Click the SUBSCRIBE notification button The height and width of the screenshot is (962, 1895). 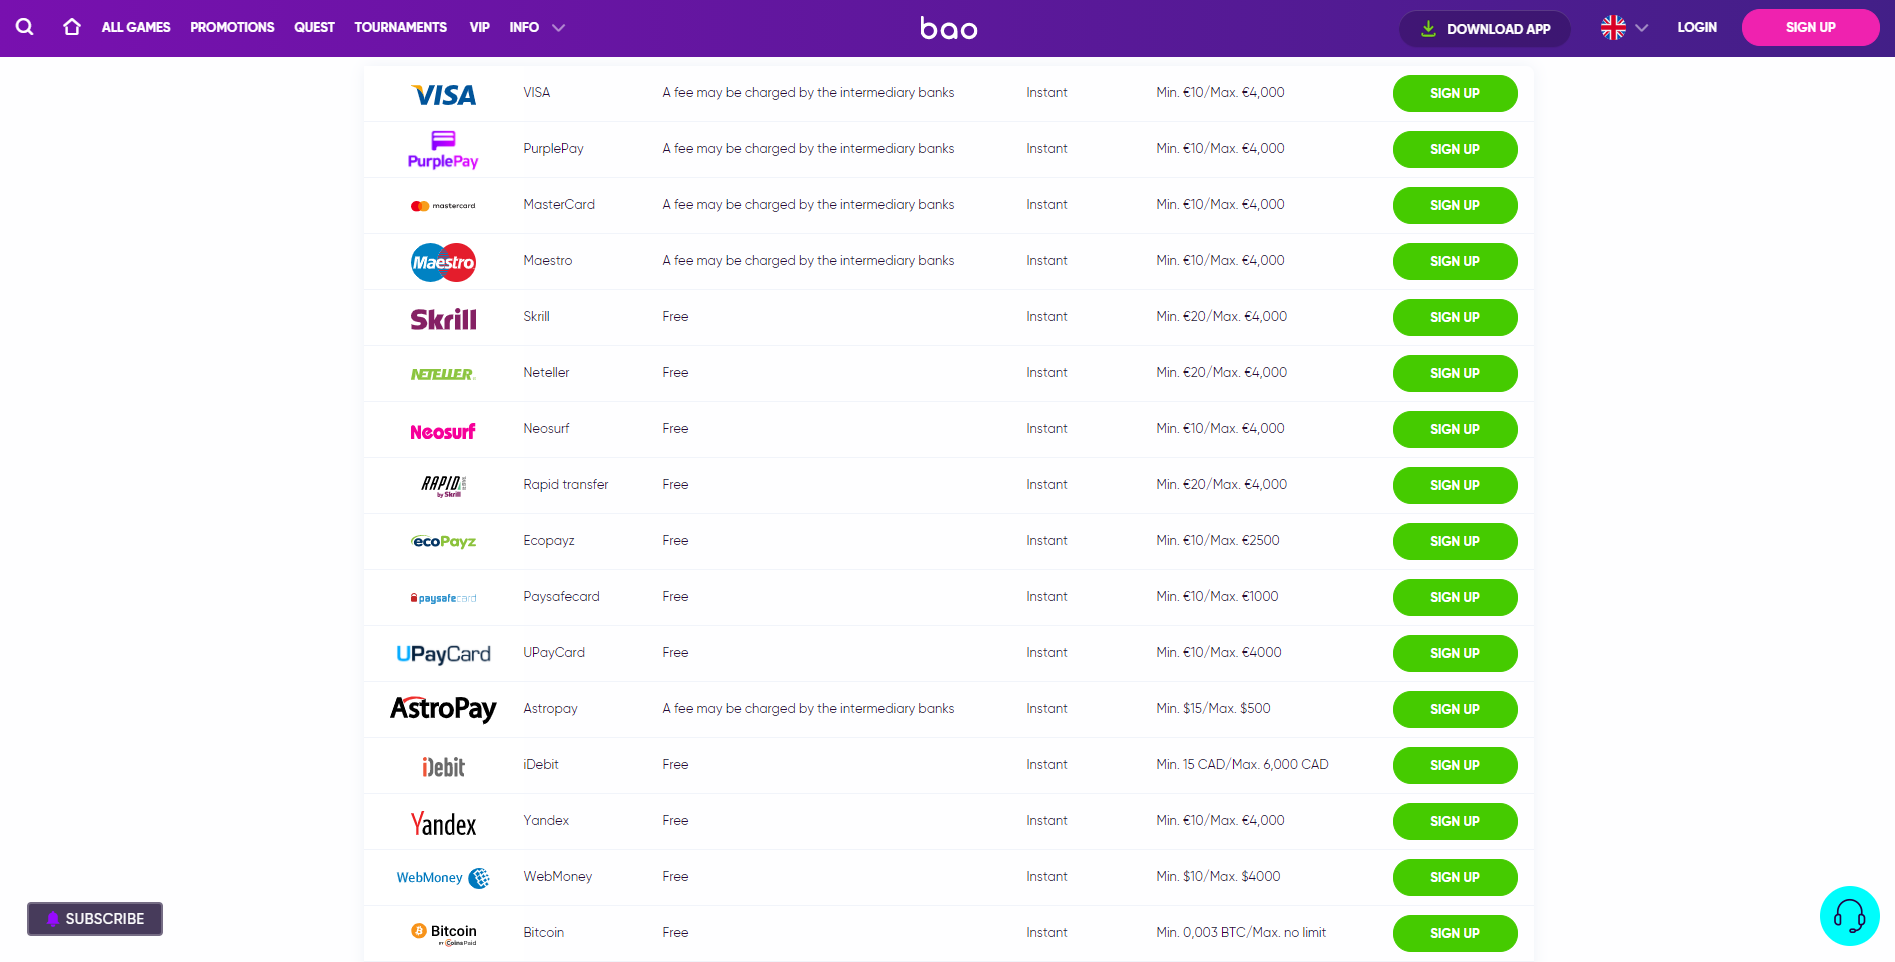(95, 919)
